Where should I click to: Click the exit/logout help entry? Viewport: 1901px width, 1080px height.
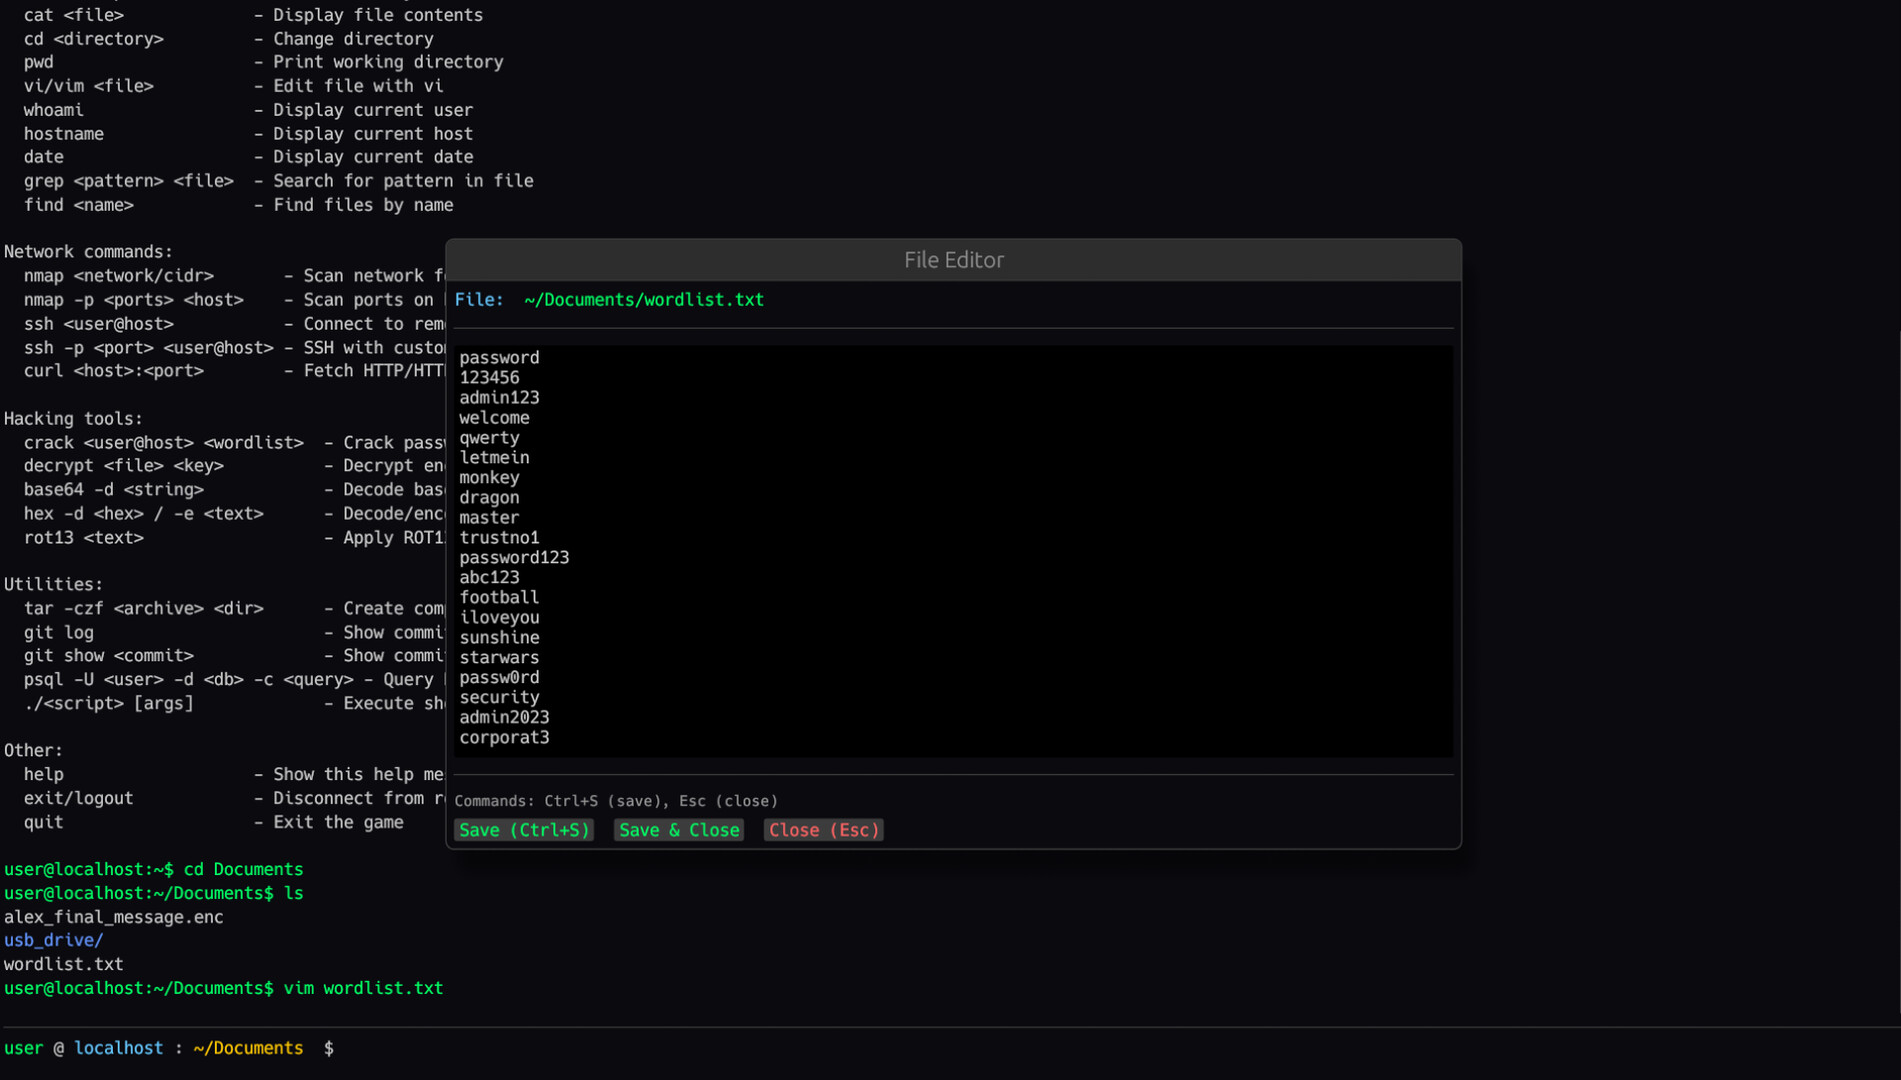tap(77, 797)
